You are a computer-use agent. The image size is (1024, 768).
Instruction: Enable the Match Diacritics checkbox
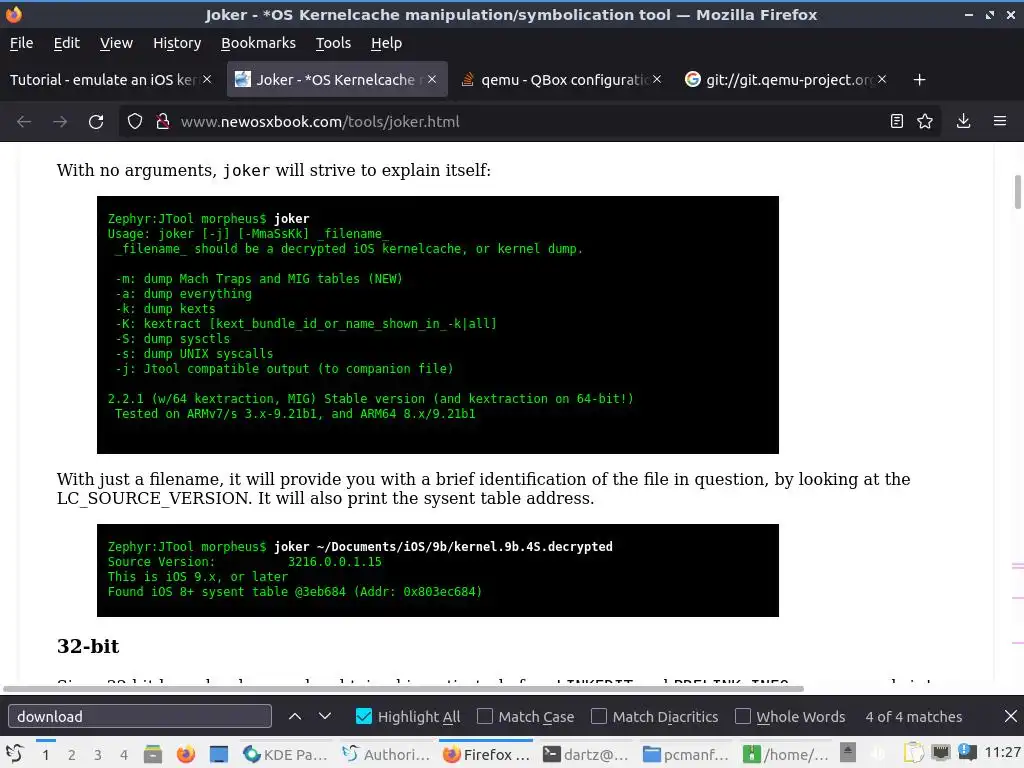pyautogui.click(x=599, y=716)
